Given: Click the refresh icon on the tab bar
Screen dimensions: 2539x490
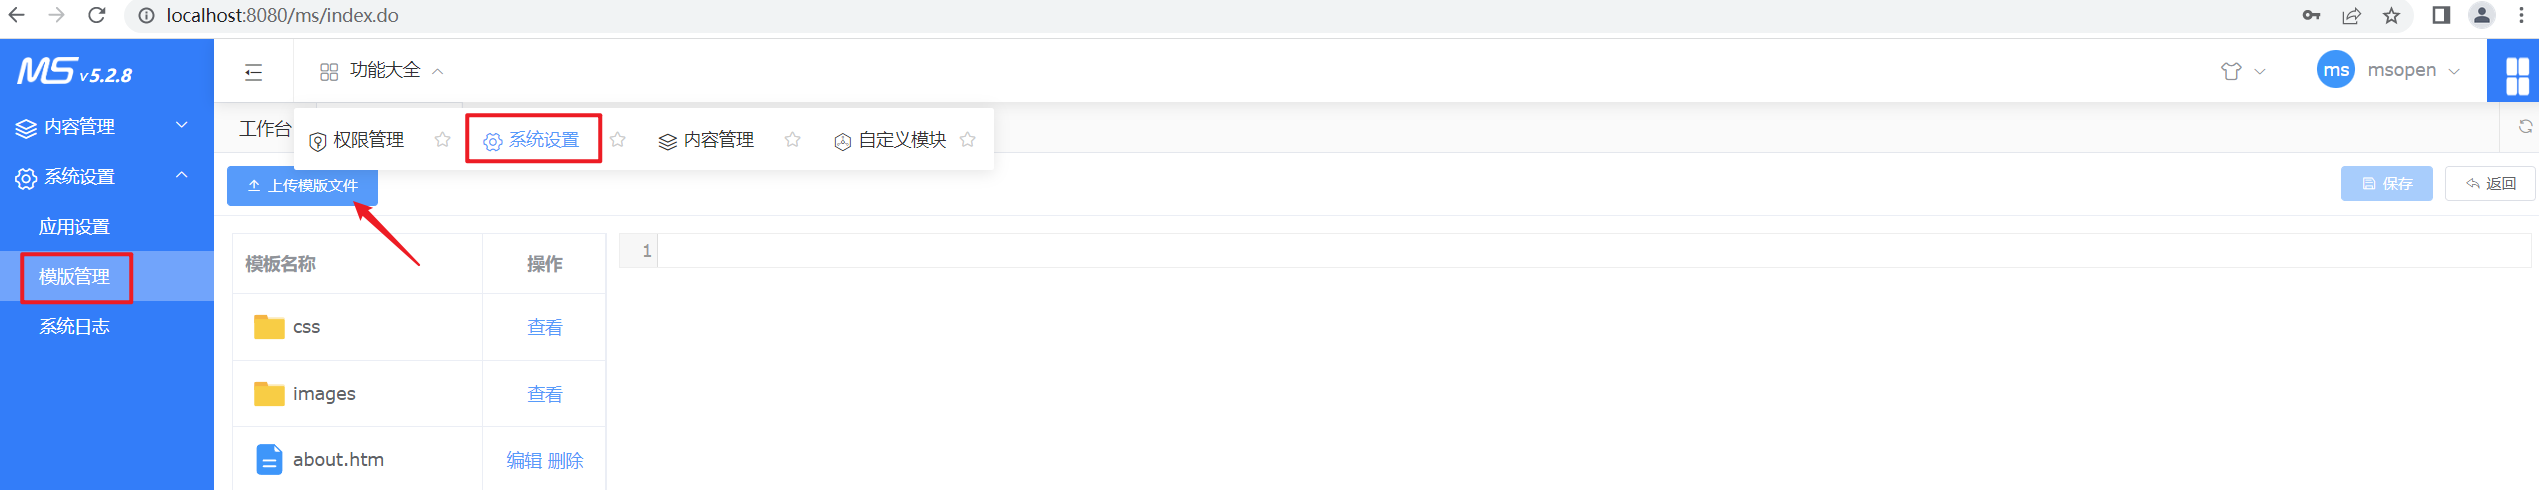Looking at the screenshot, I should tap(2525, 127).
